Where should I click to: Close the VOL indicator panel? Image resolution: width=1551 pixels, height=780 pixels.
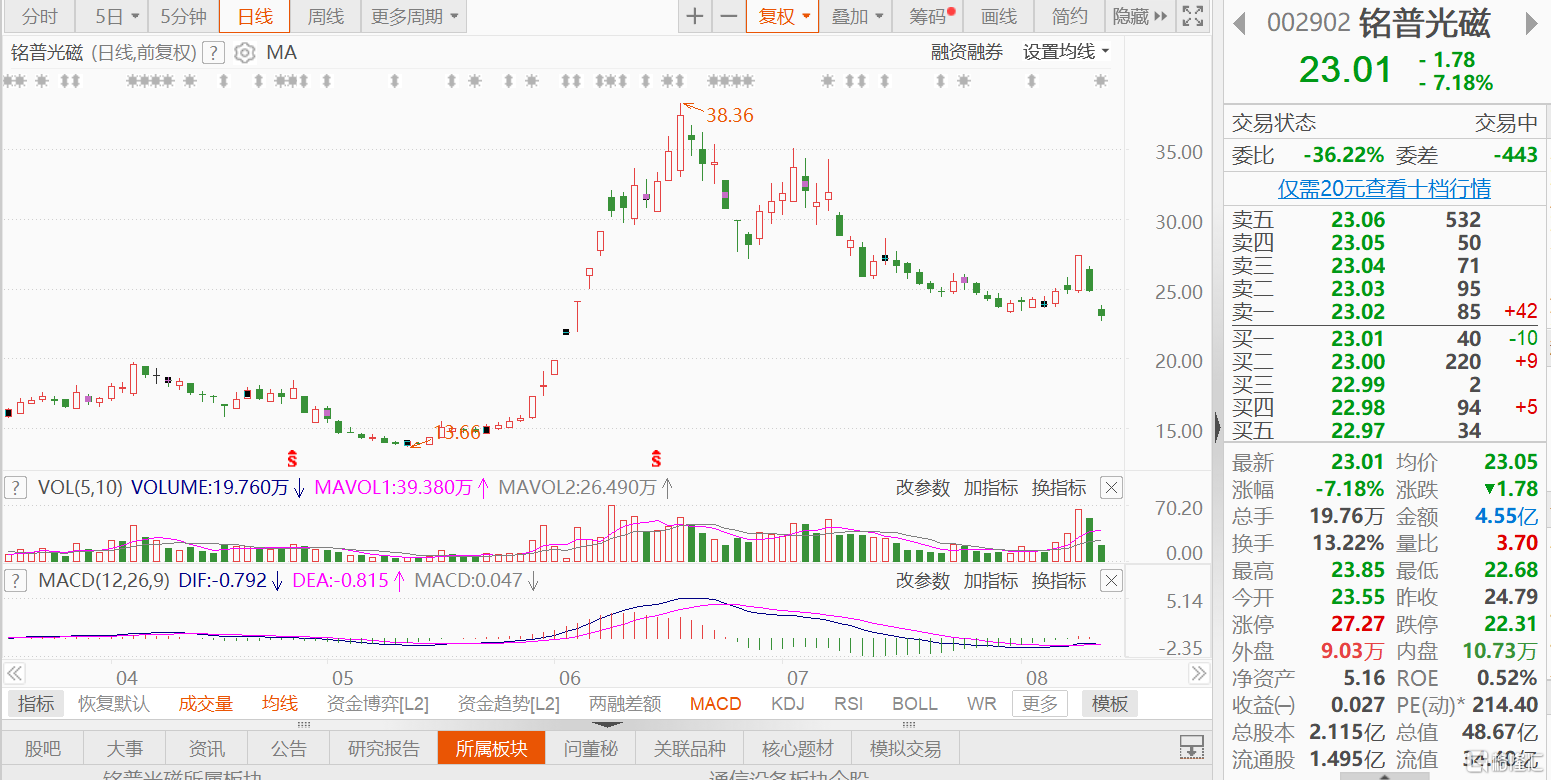click(x=1111, y=488)
